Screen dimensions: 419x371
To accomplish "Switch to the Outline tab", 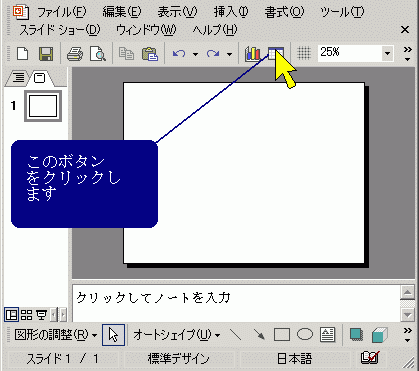I will point(19,78).
